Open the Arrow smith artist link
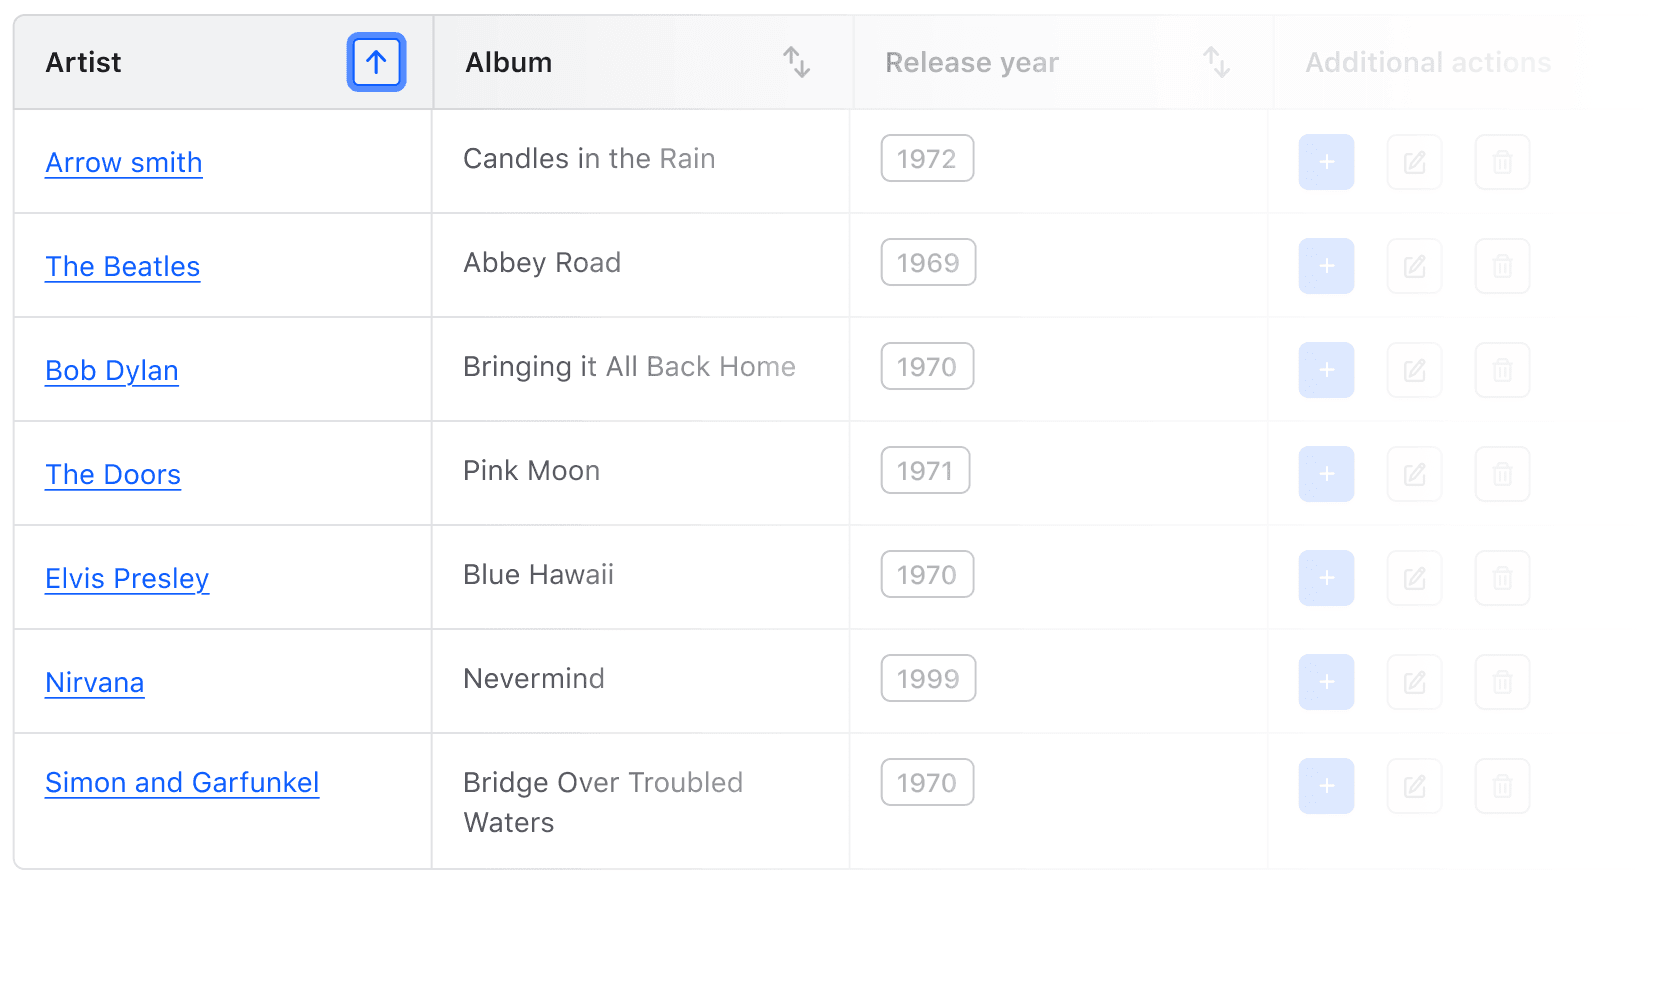Screen dimensions: 1673x1000 [x=124, y=162]
